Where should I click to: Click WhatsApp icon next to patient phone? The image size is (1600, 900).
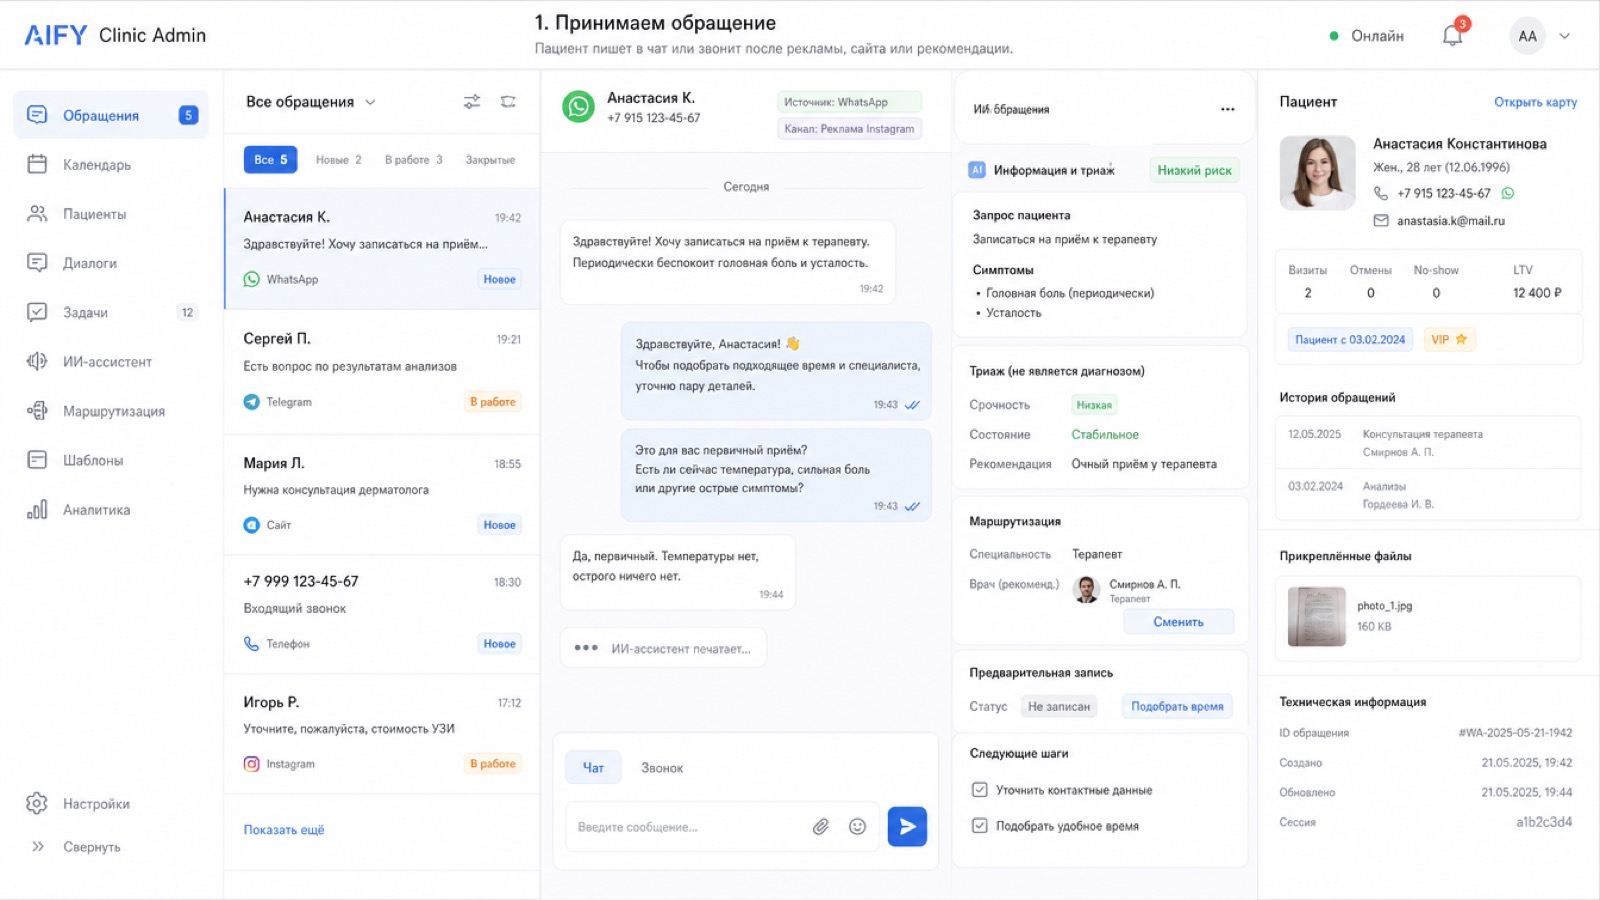[x=1508, y=193]
